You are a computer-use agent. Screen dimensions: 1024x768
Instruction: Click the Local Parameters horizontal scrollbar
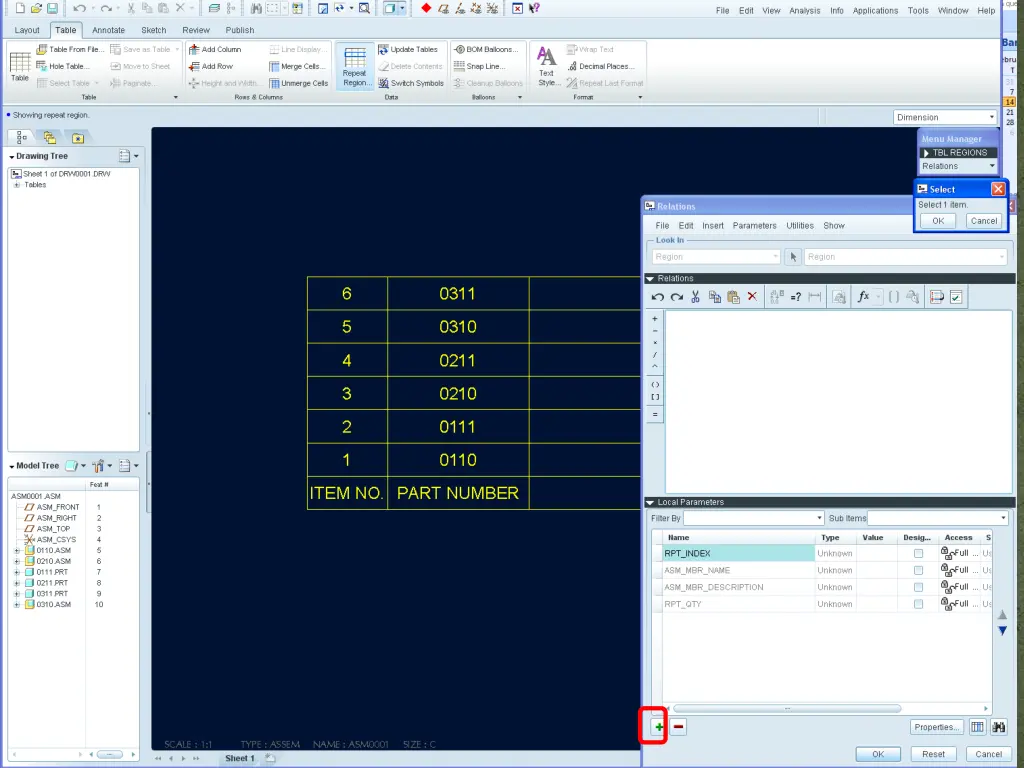click(787, 709)
